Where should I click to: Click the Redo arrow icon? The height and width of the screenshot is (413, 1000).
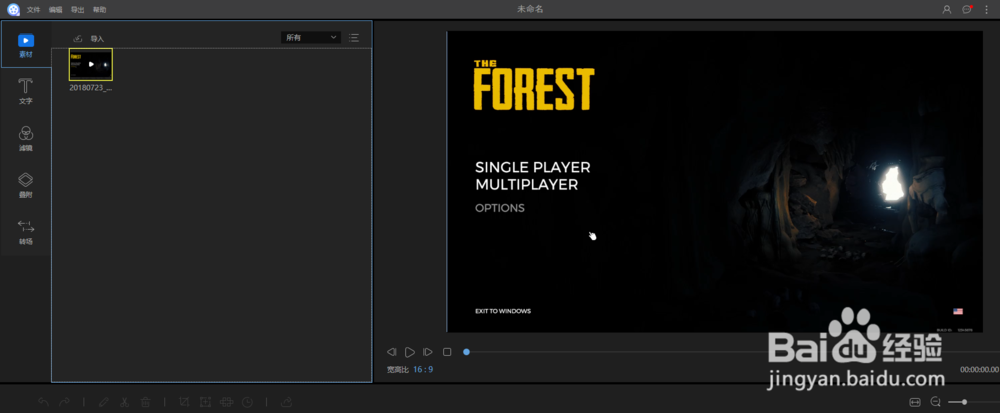64,402
